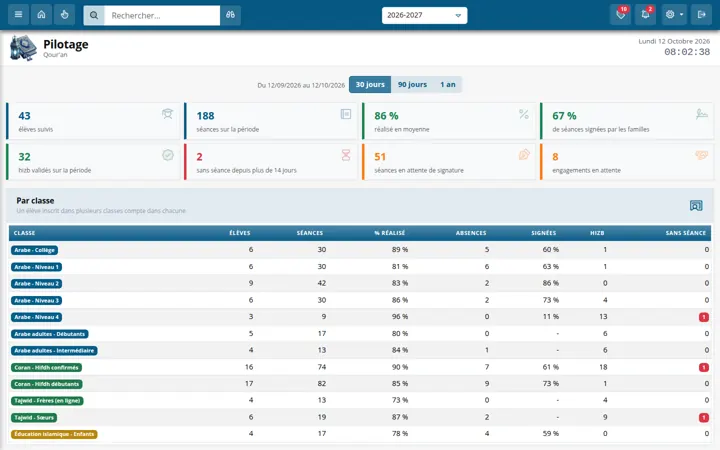Open Arabe adultes - Intermédiaire class tag
Image resolution: width=720 pixels, height=450 pixels.
tap(54, 350)
